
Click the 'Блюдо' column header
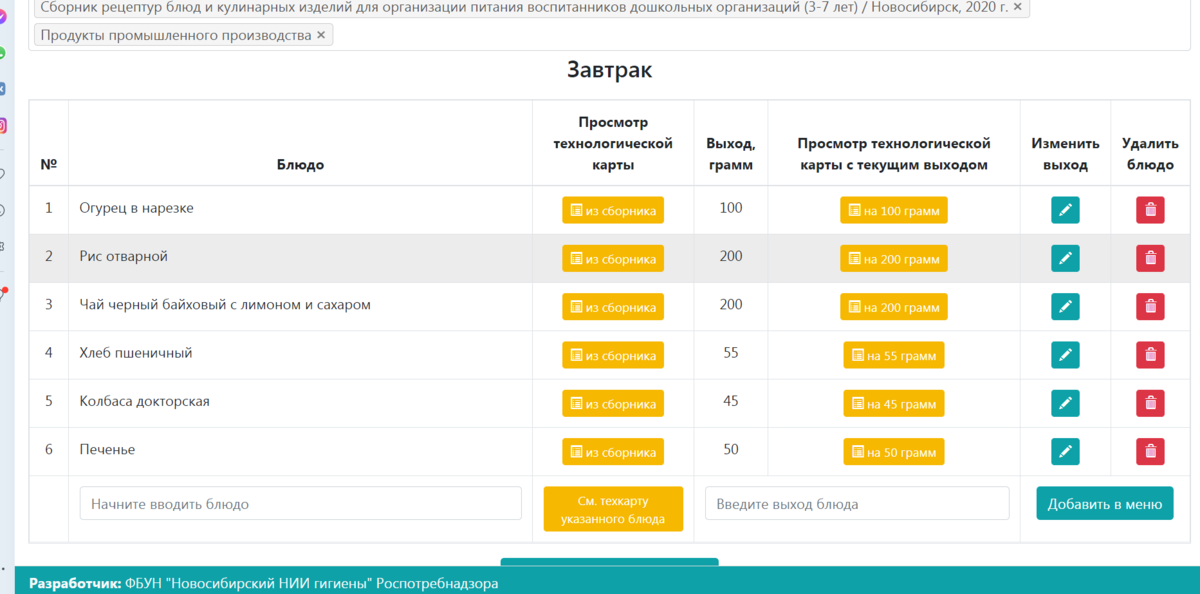pos(300,165)
